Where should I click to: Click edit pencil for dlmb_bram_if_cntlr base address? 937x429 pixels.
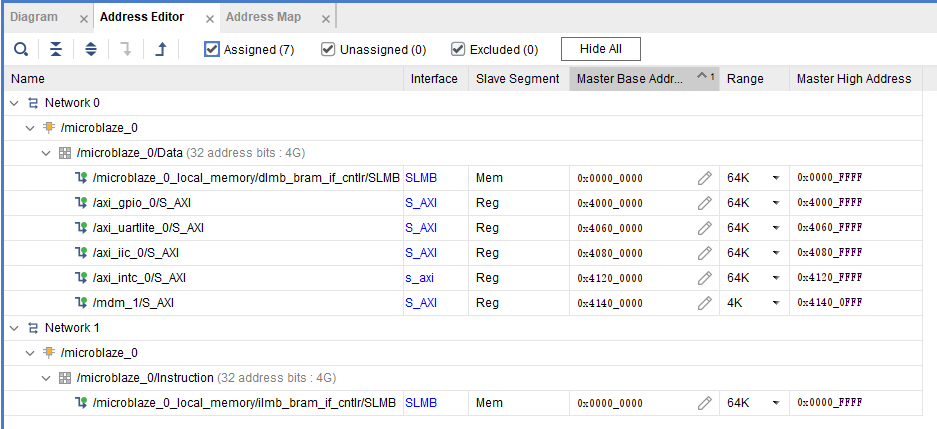pos(705,178)
